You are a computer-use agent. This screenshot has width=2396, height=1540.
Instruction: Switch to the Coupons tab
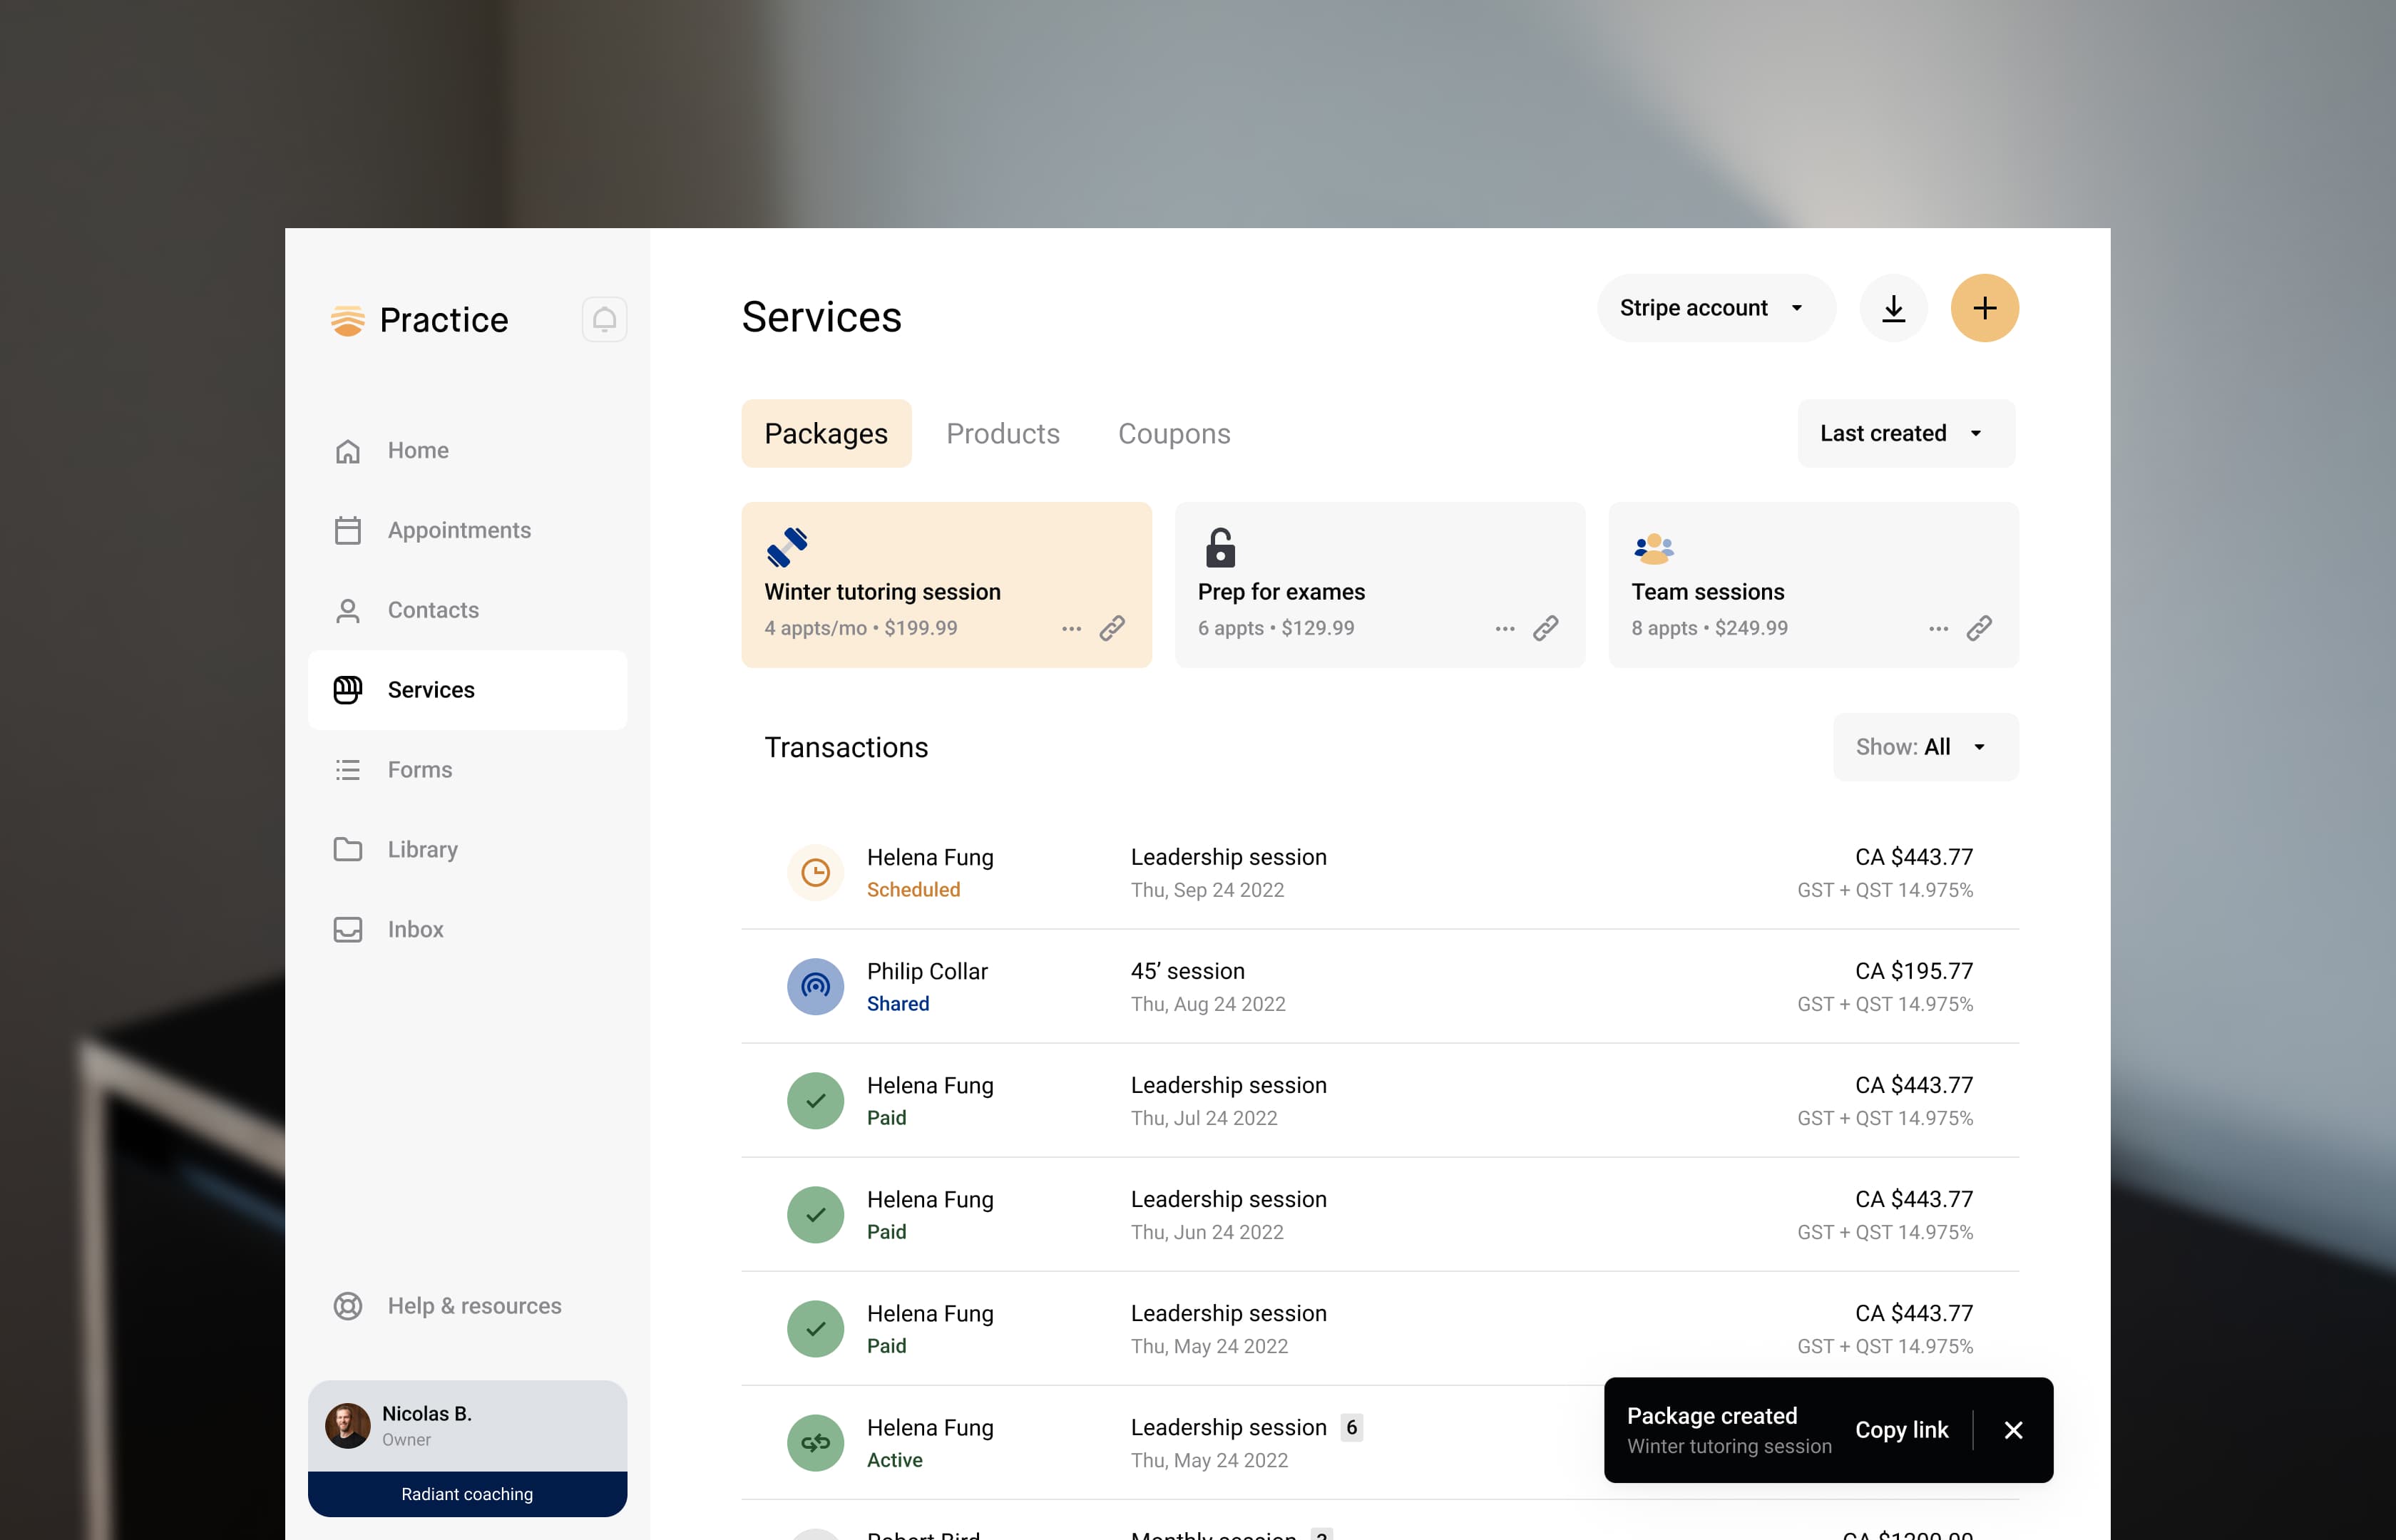pyautogui.click(x=1174, y=433)
